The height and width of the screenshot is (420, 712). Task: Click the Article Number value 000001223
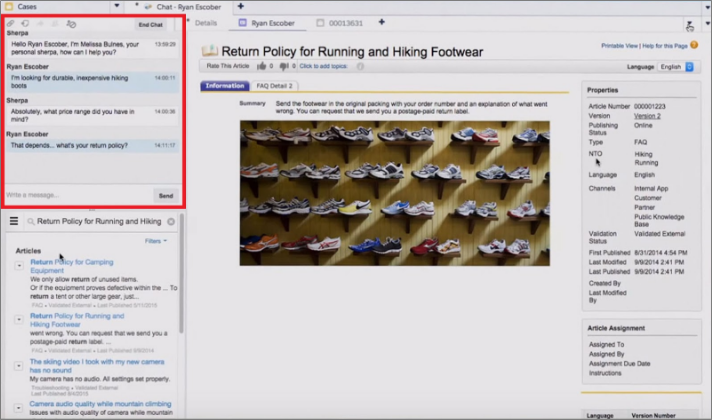649,107
